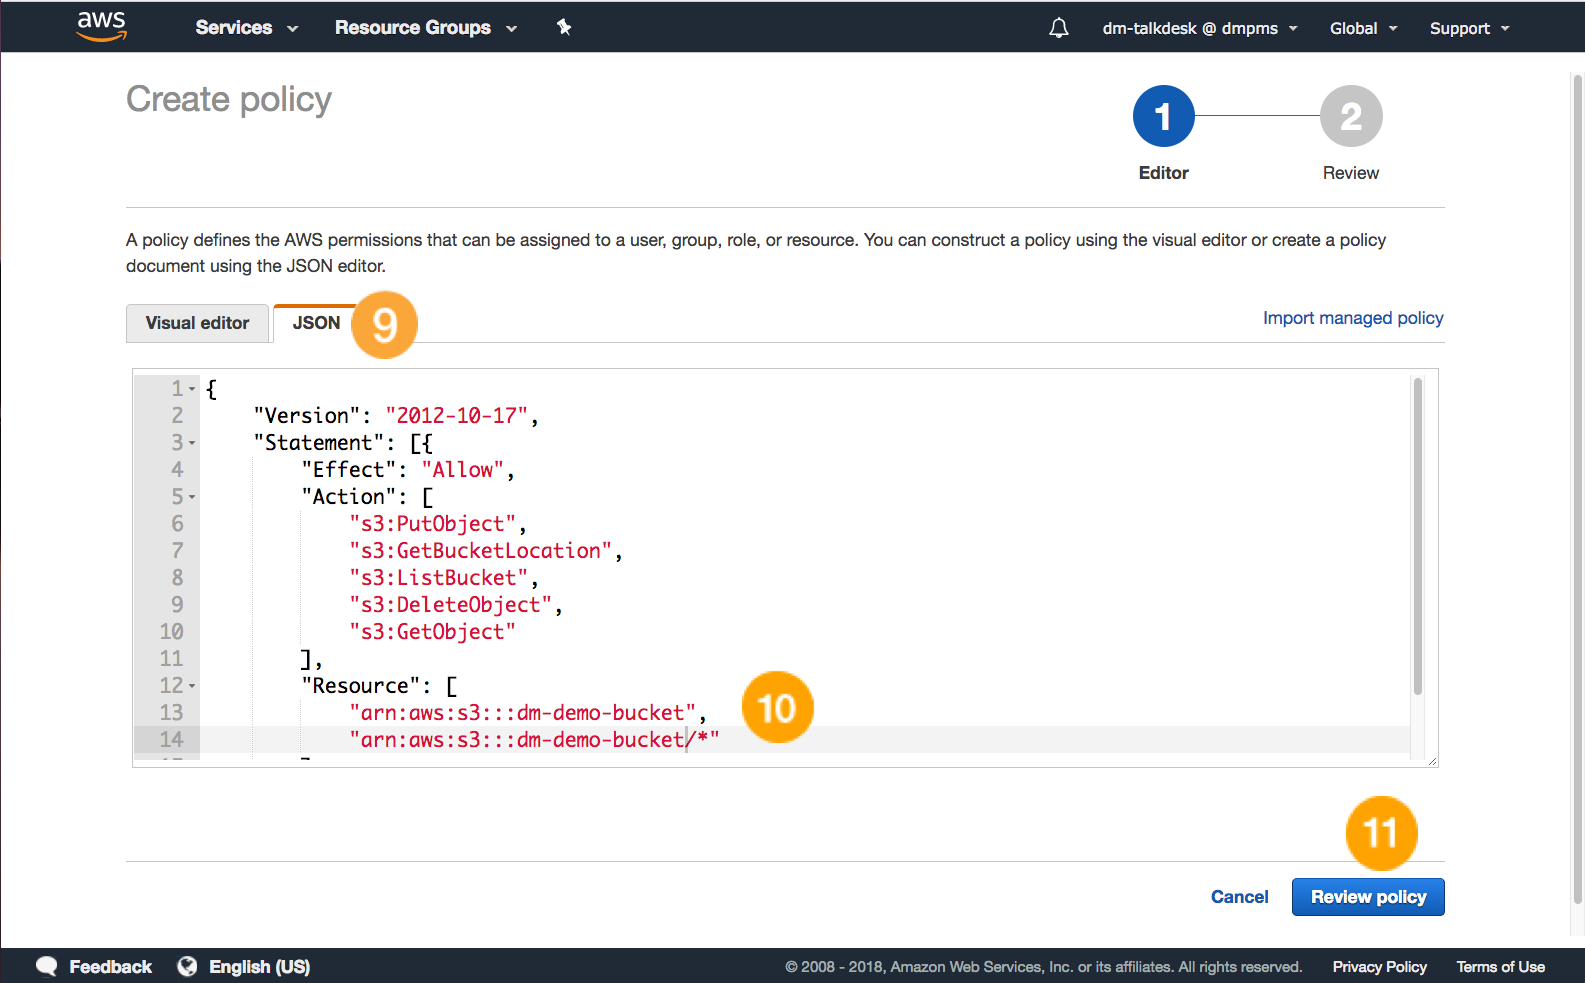Click the "s3:GetObject" action line
This screenshot has width=1585, height=983.
432,632
